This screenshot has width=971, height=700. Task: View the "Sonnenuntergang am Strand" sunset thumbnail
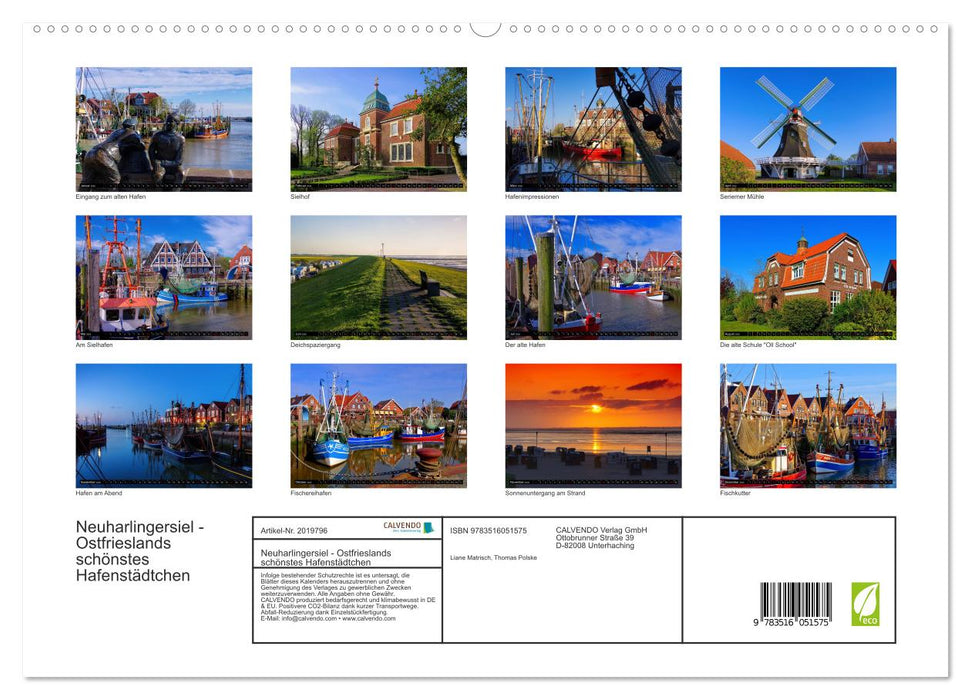[x=592, y=425]
